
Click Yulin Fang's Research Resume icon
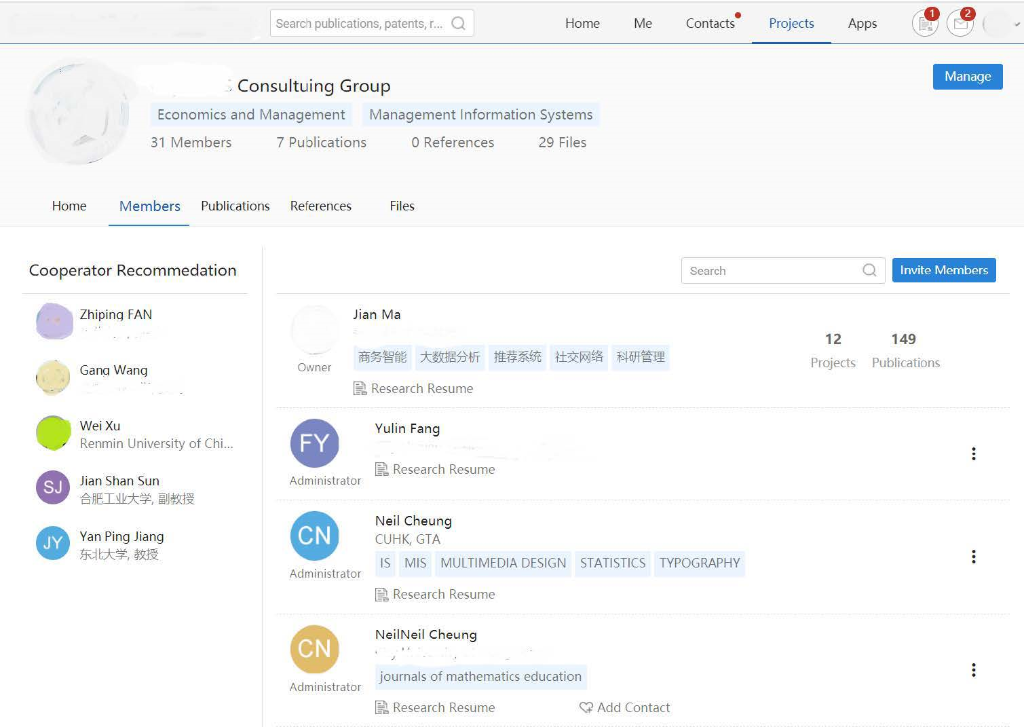point(381,470)
